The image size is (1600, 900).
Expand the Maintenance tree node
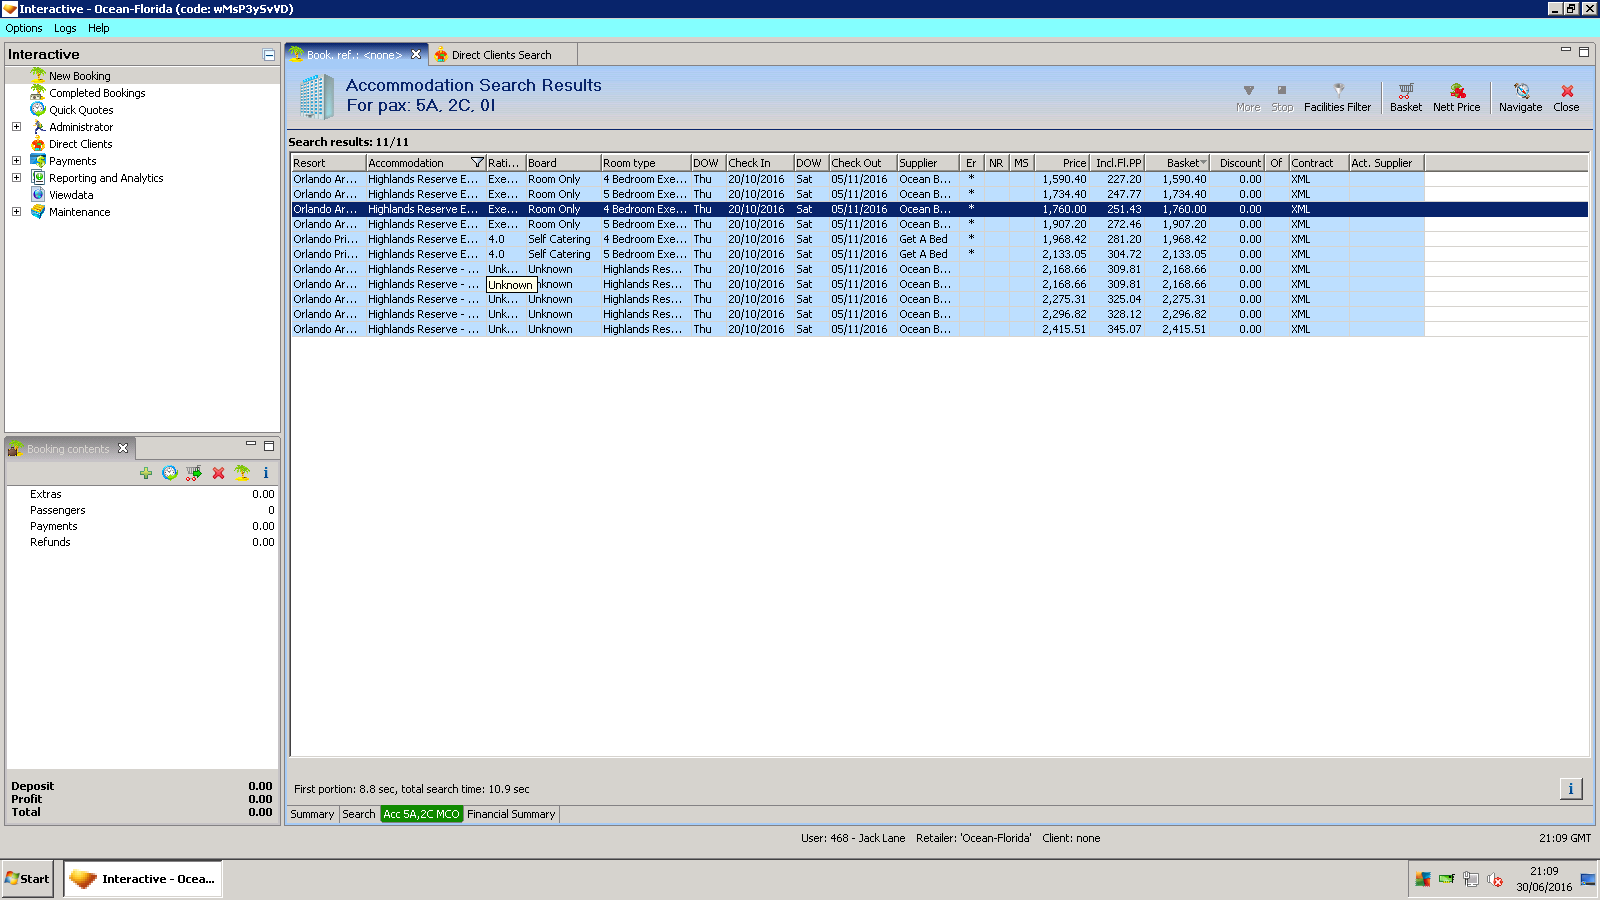16,212
